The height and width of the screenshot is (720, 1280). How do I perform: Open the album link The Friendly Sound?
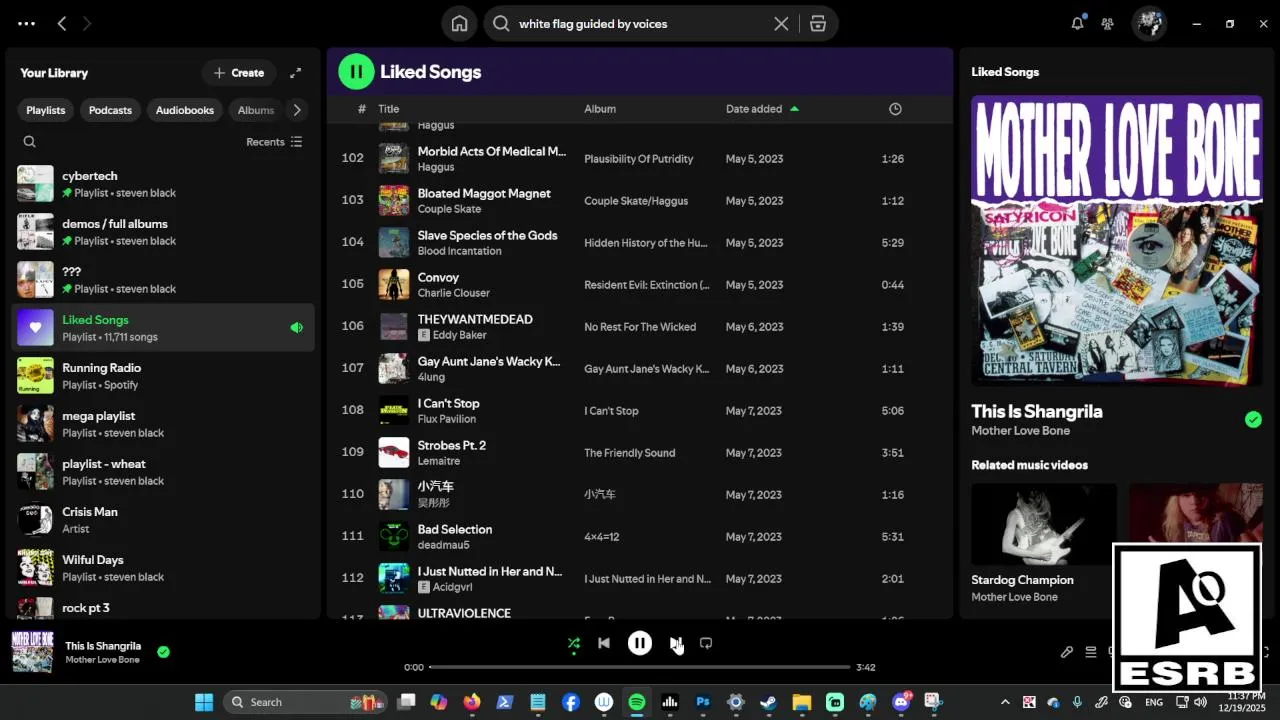(x=629, y=453)
